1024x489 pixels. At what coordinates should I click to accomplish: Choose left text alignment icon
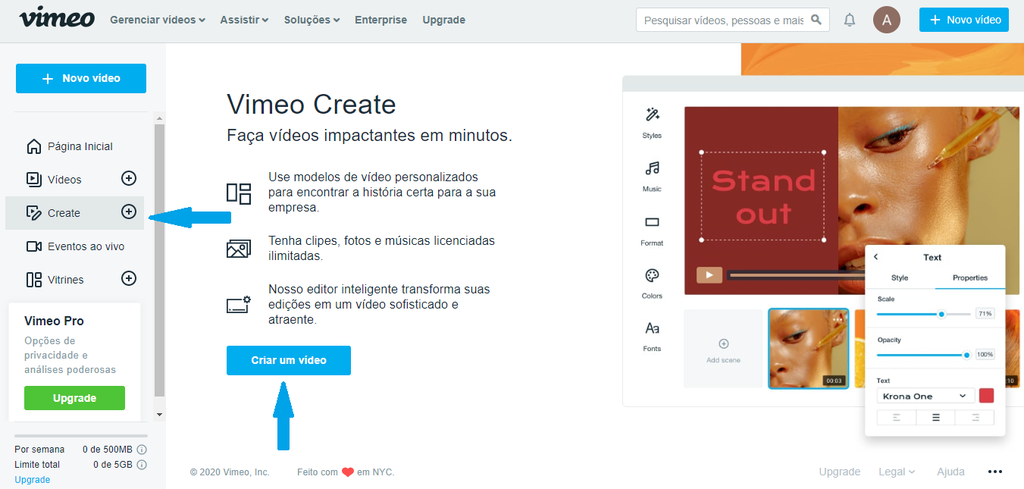tap(896, 418)
